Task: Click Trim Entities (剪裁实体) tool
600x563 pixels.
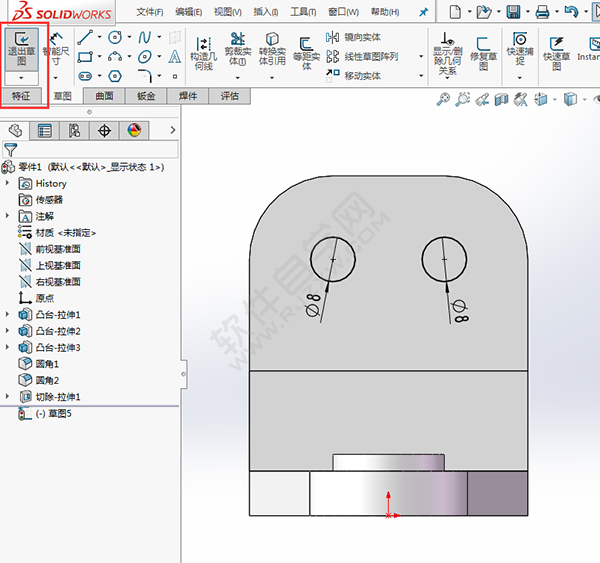Action: tap(238, 50)
